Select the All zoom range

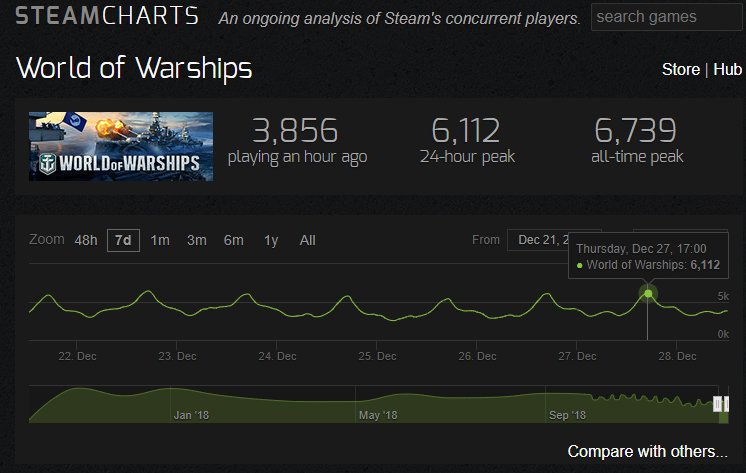[x=307, y=241]
